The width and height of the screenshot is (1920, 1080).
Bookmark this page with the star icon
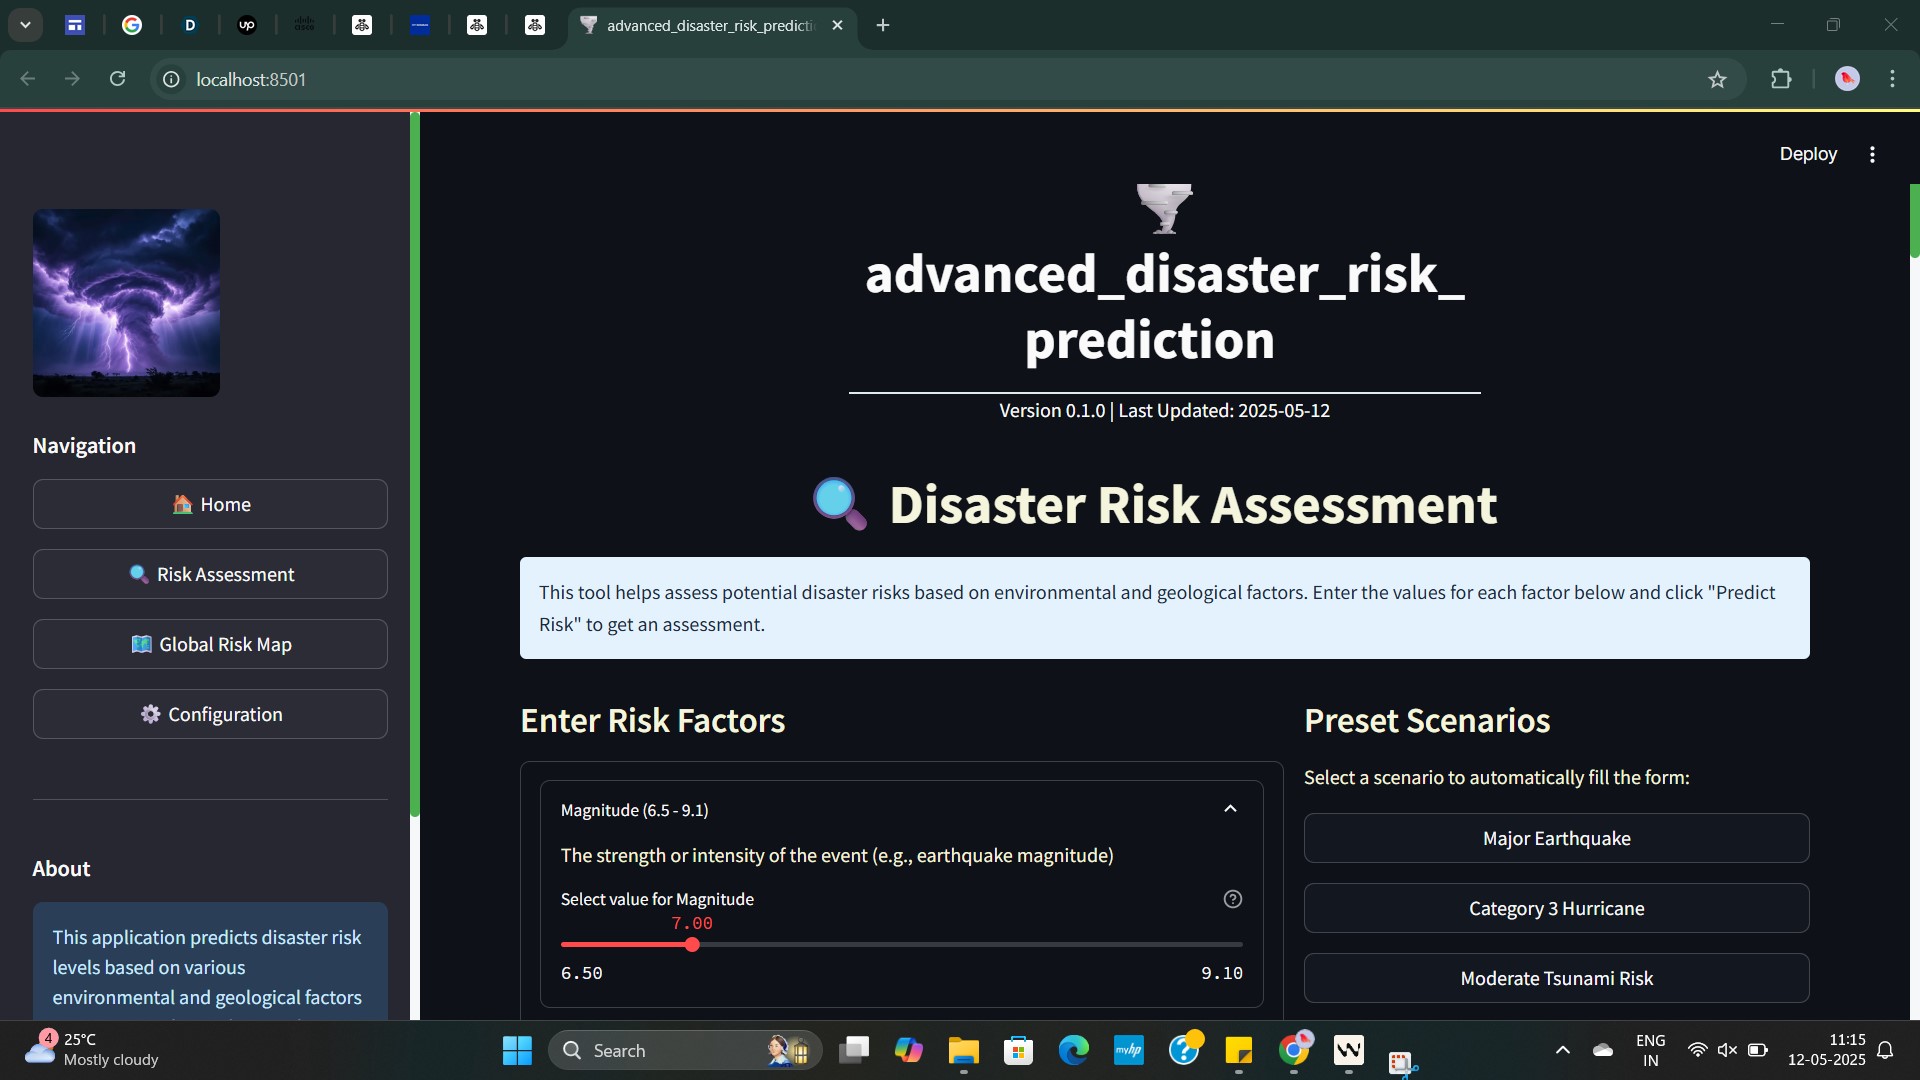click(x=1717, y=80)
